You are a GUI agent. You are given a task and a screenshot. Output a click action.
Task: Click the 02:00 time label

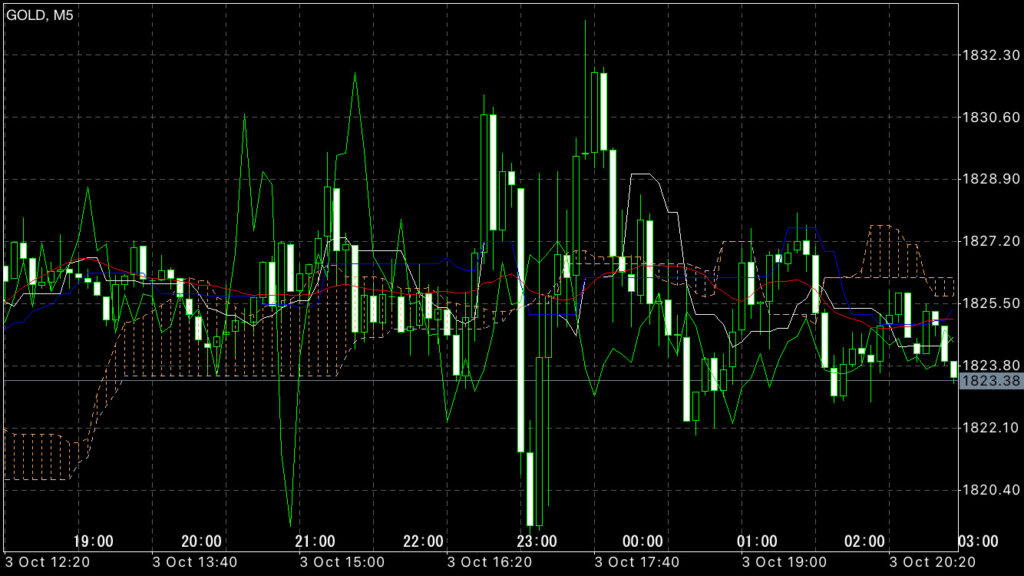(x=865, y=541)
